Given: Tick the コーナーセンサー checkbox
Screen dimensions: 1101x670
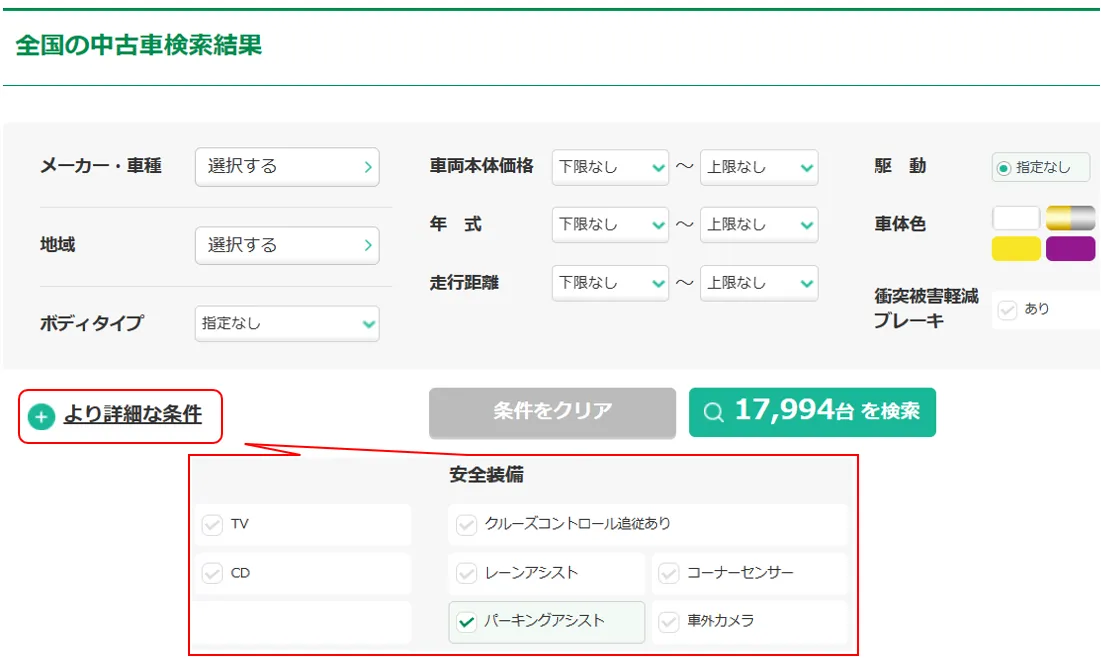Looking at the screenshot, I should pos(669,574).
